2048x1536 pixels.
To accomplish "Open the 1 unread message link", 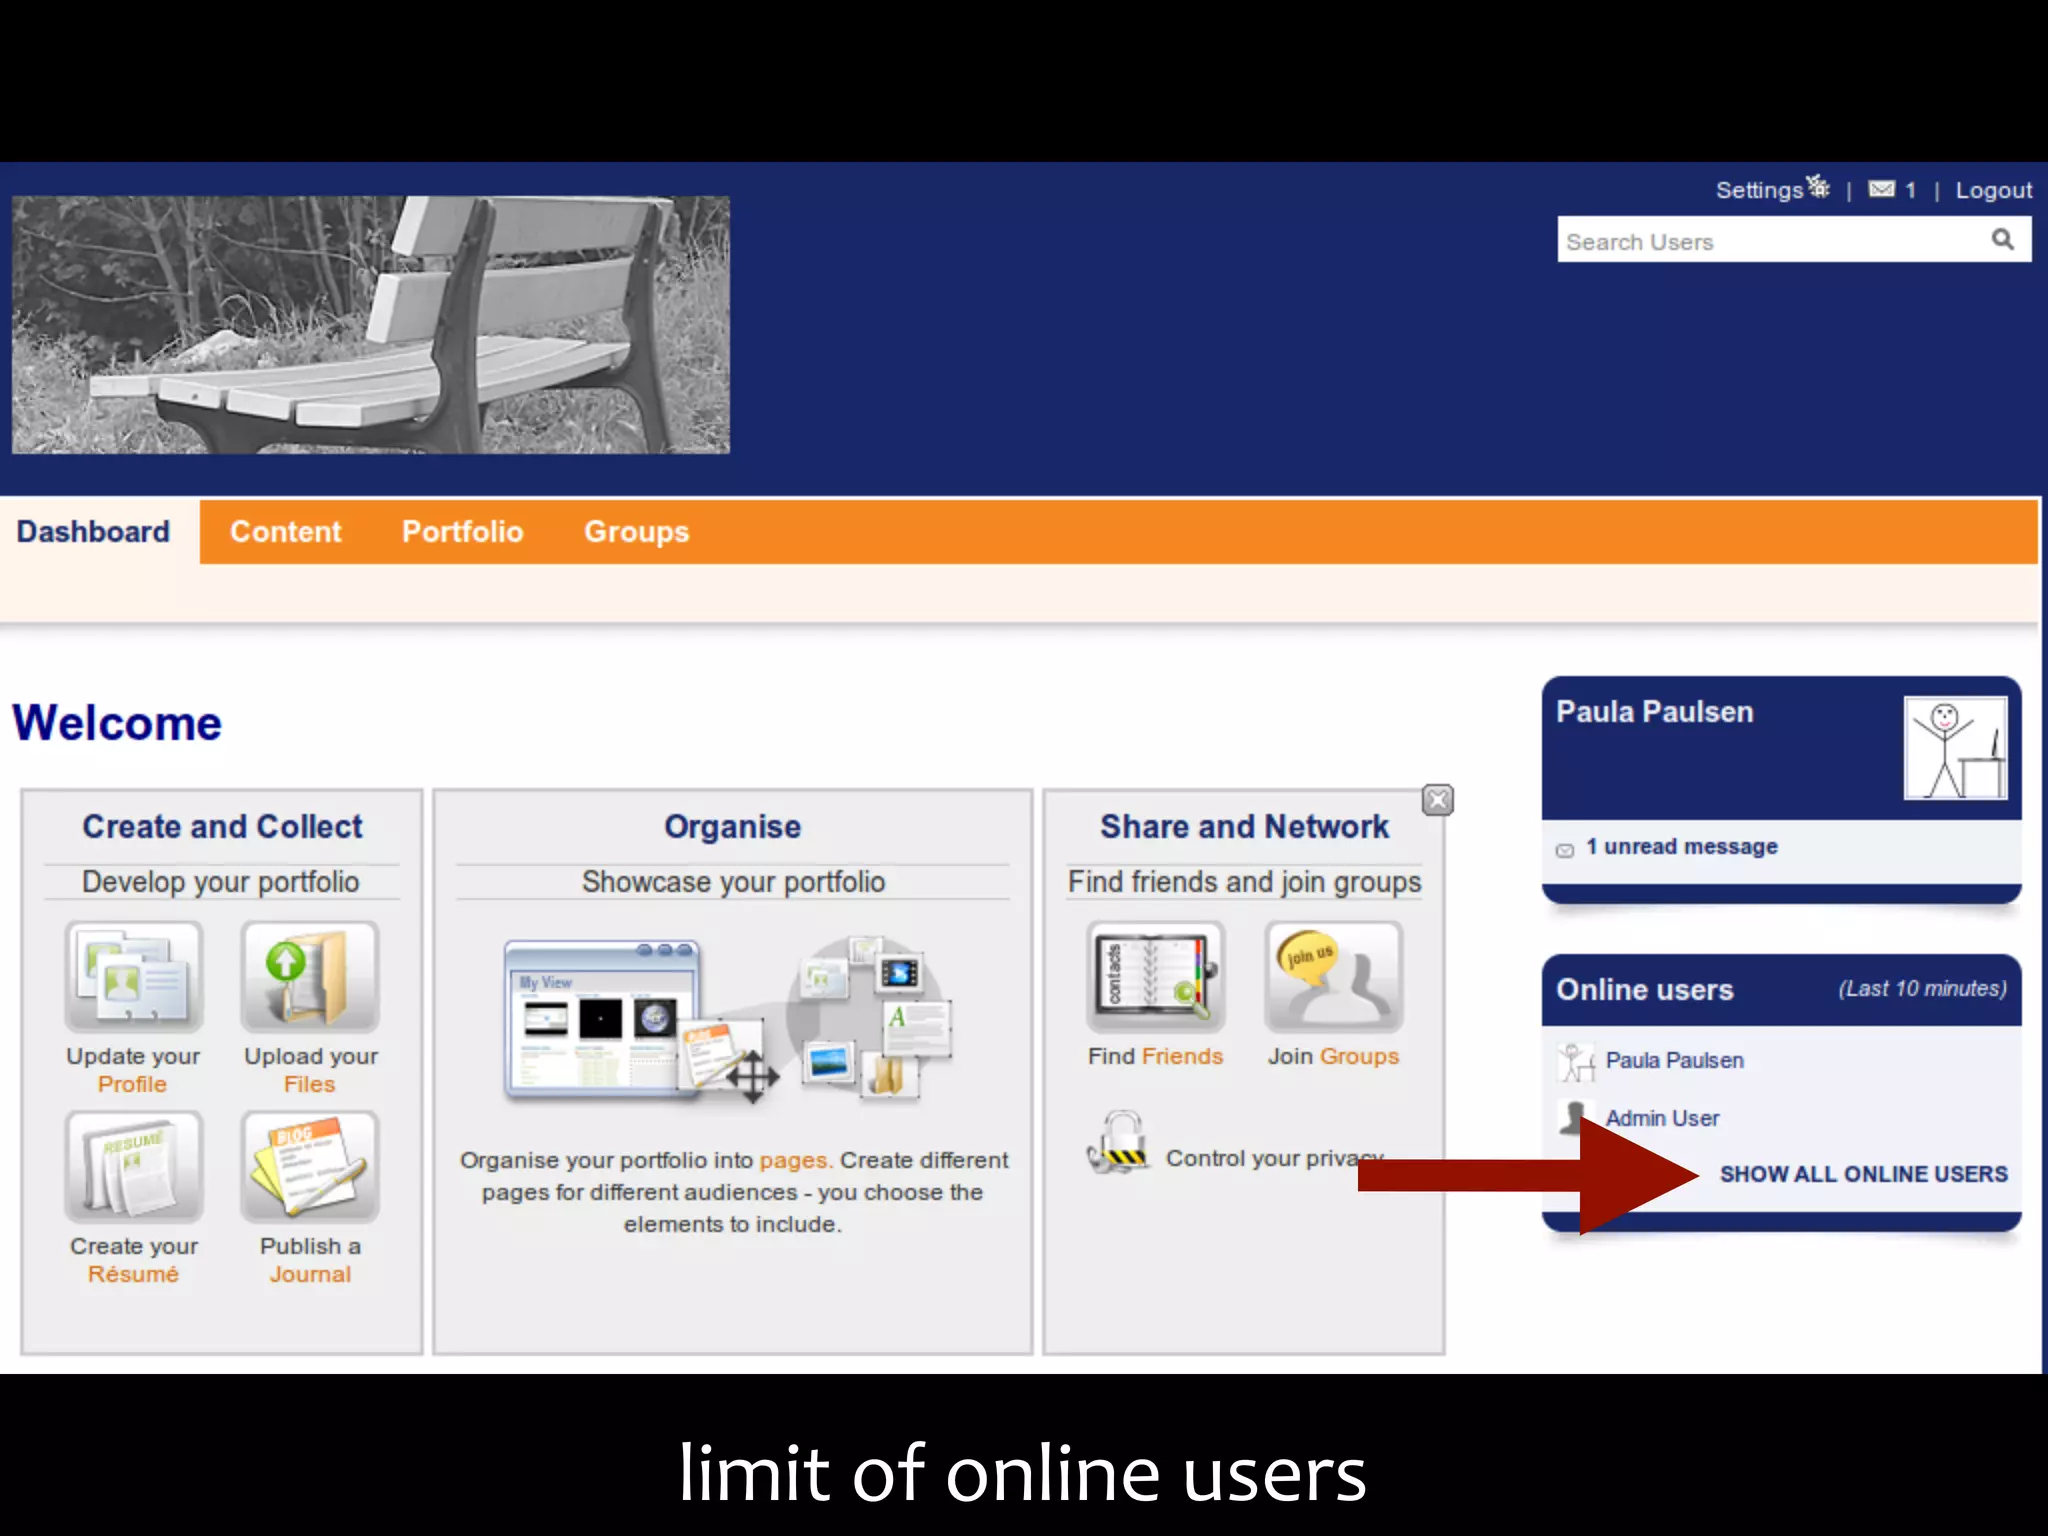I will [1682, 846].
